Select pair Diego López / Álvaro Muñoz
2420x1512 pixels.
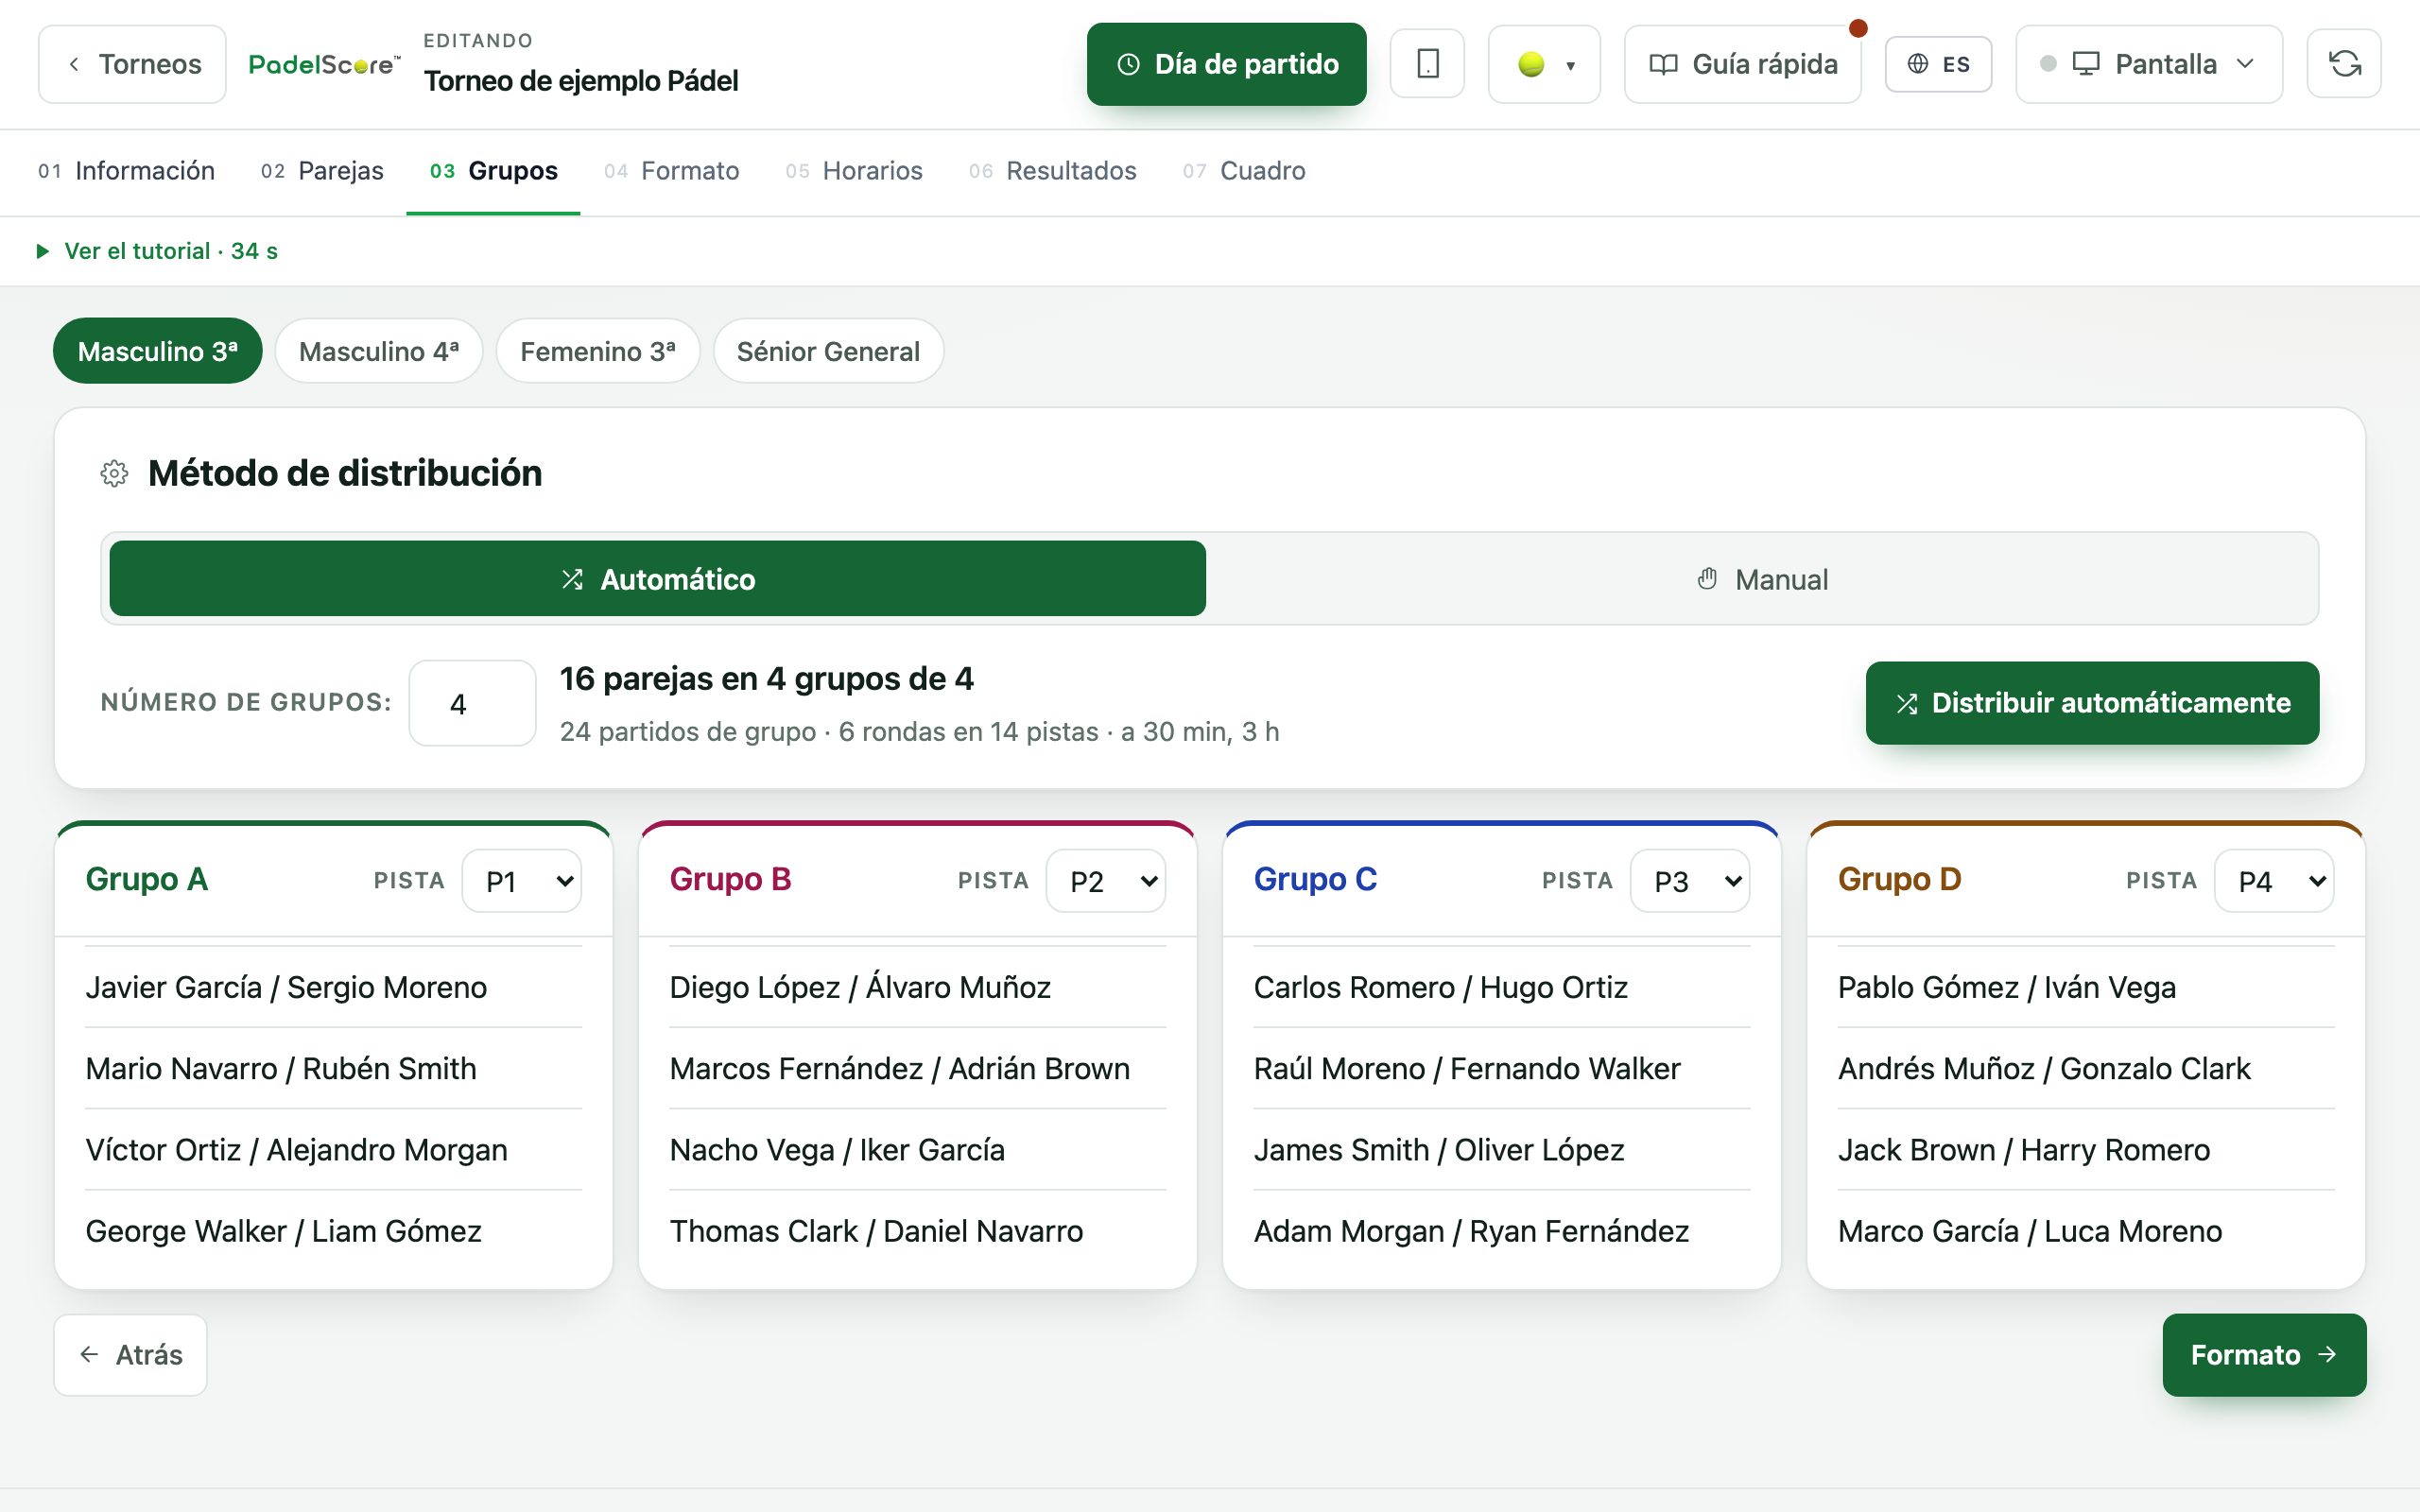click(917, 987)
